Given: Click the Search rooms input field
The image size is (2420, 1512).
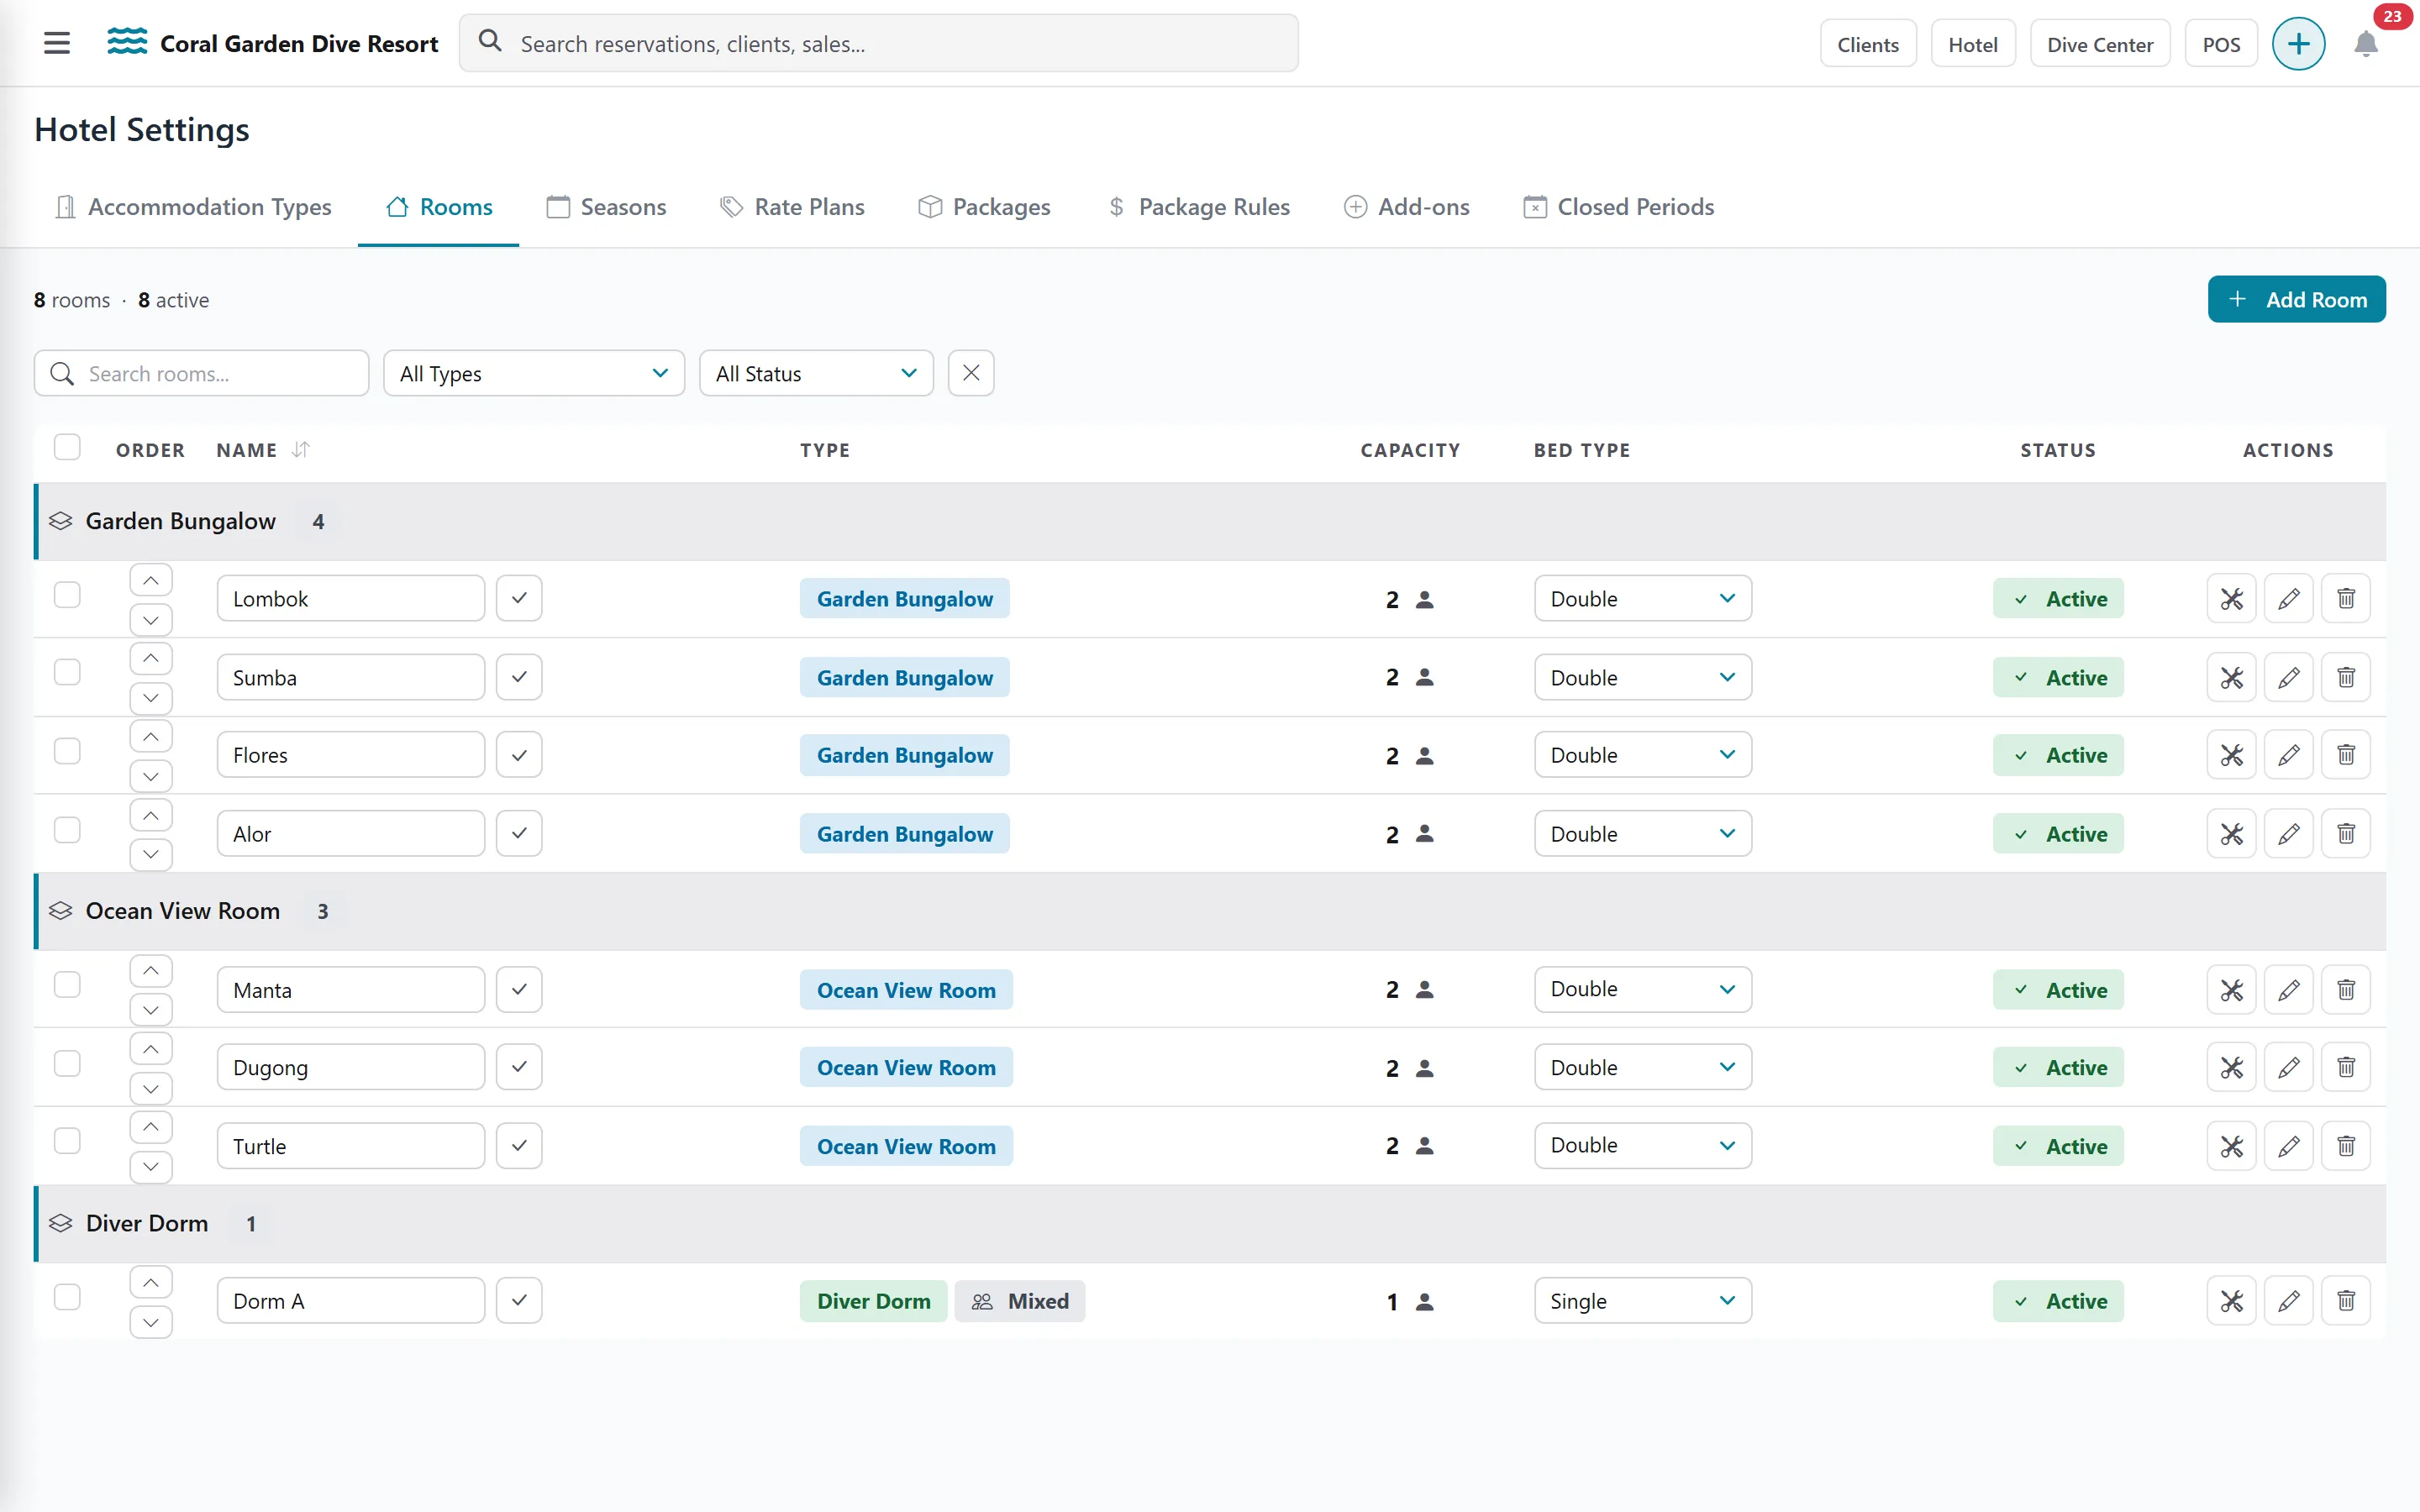Looking at the screenshot, I should point(202,373).
